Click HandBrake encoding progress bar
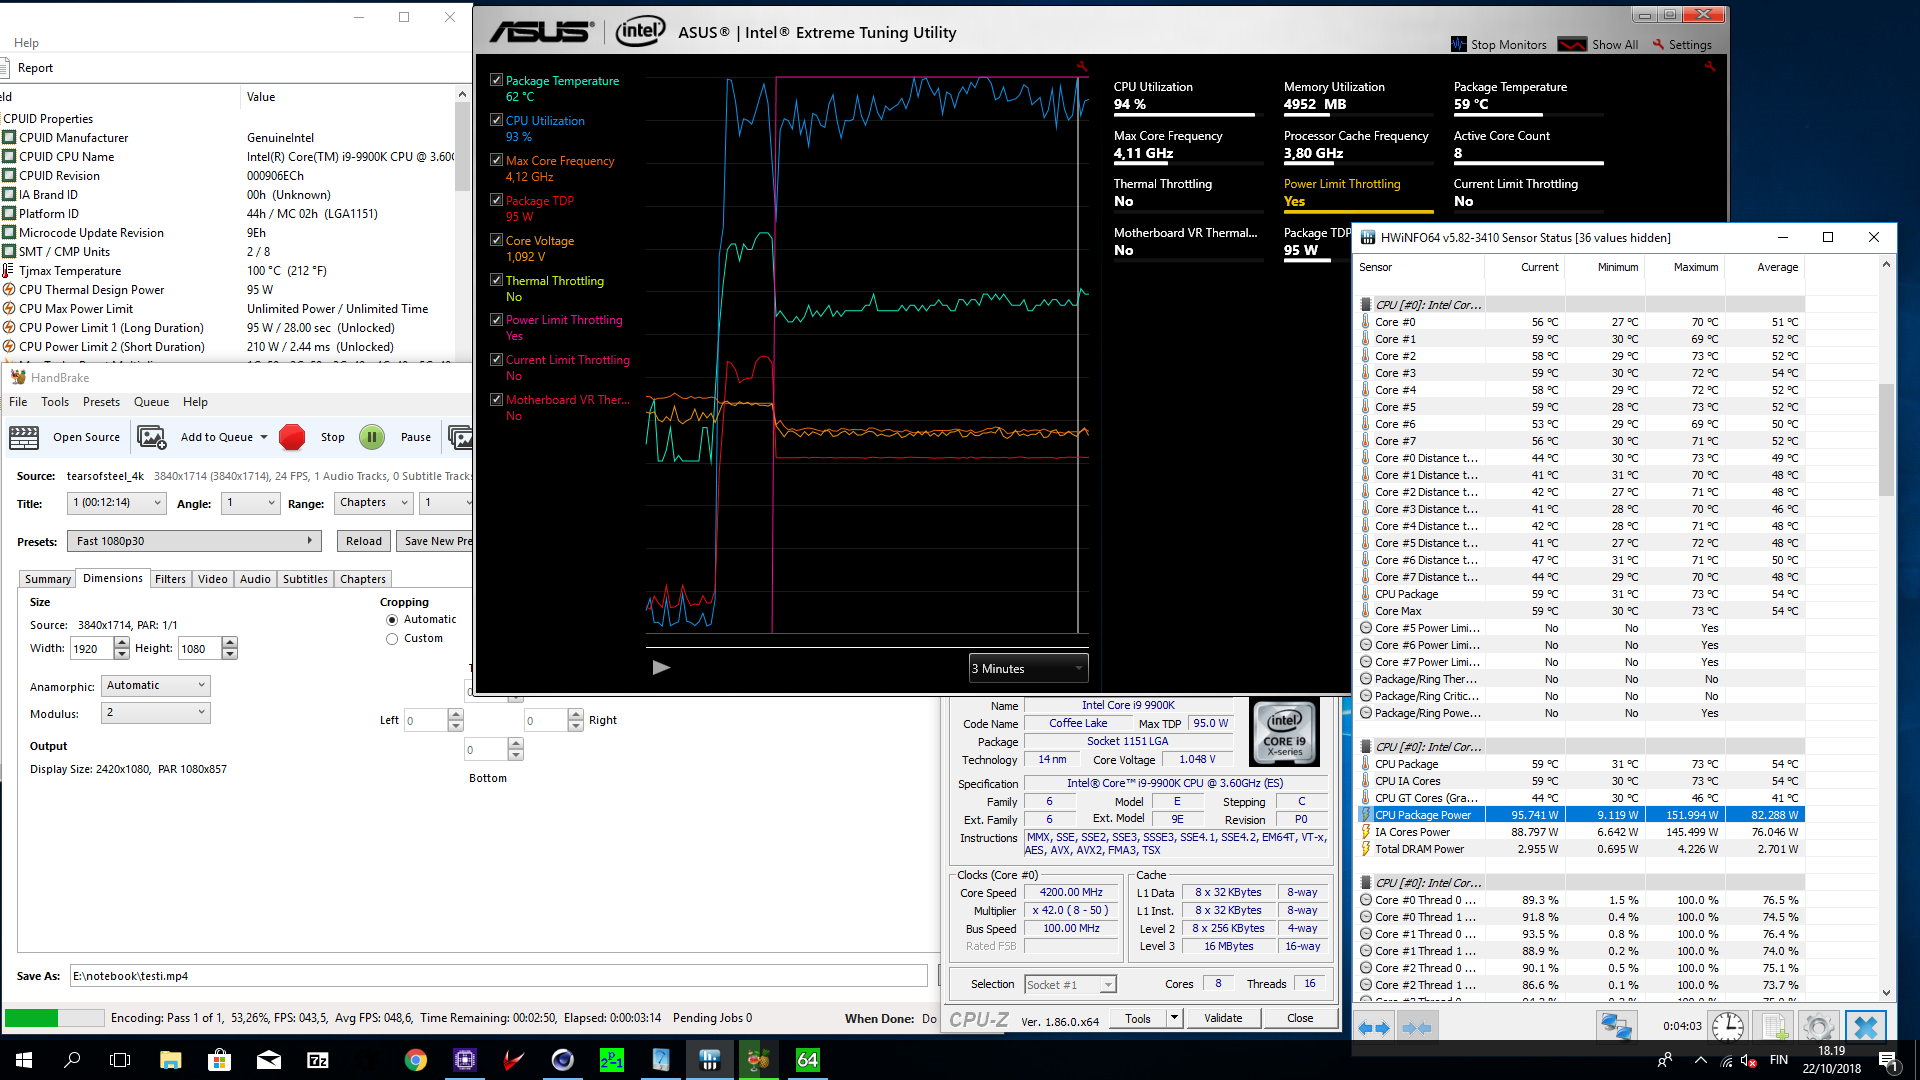Screen dimensions: 1920x1080 [x=54, y=1018]
